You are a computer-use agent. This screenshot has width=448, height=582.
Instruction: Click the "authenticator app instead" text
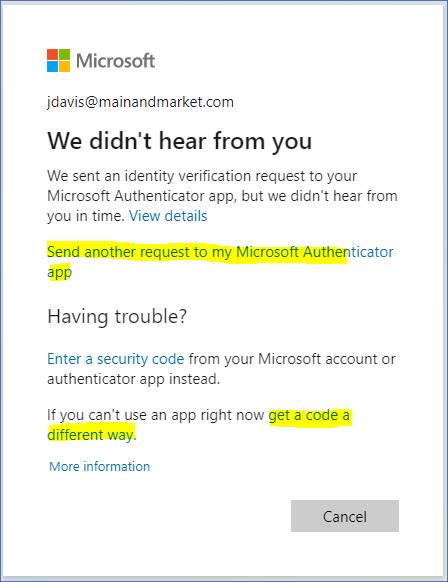point(134,379)
